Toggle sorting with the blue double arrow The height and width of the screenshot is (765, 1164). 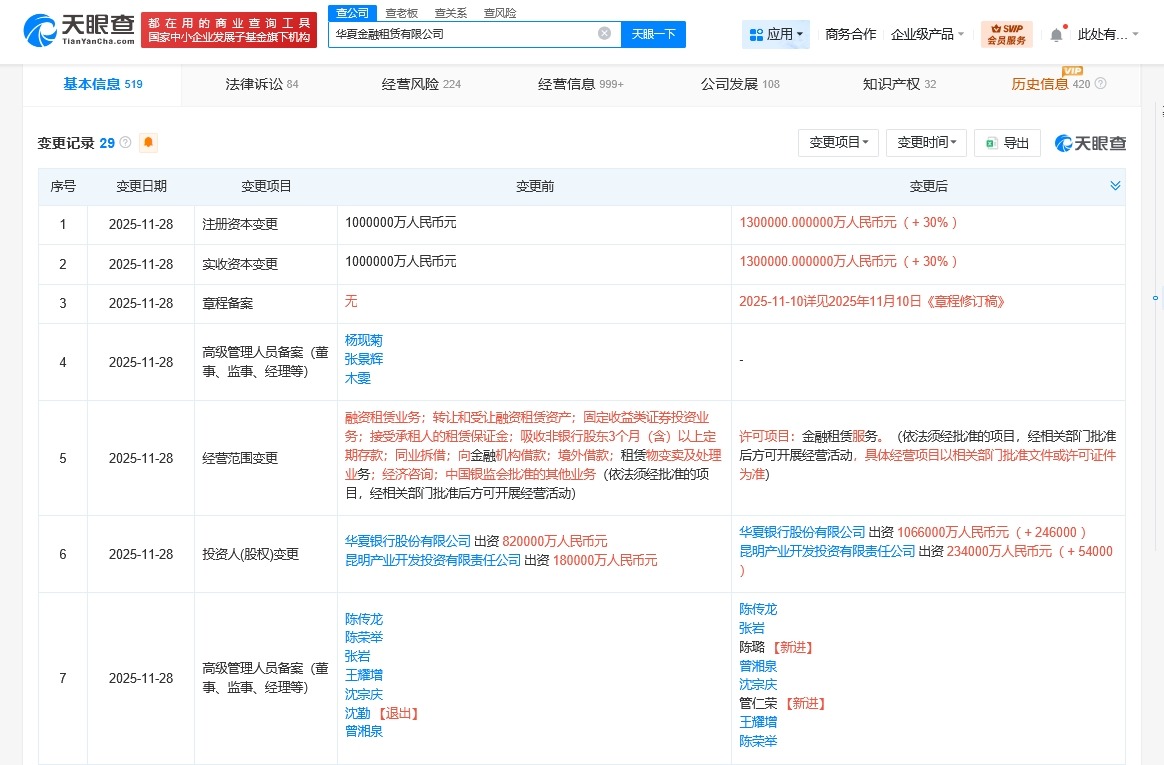pos(1114,186)
